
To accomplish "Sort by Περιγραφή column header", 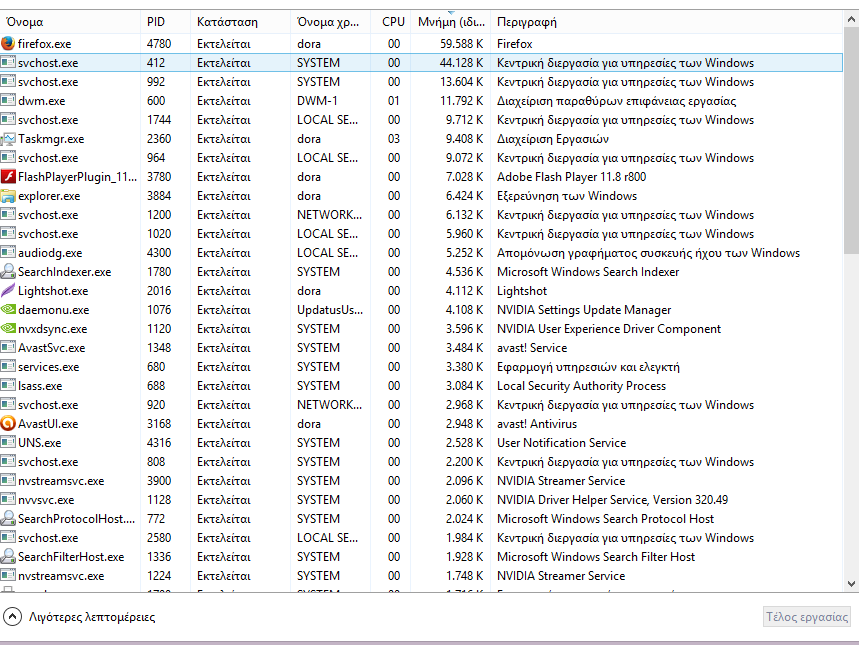I will pyautogui.click(x=666, y=22).
